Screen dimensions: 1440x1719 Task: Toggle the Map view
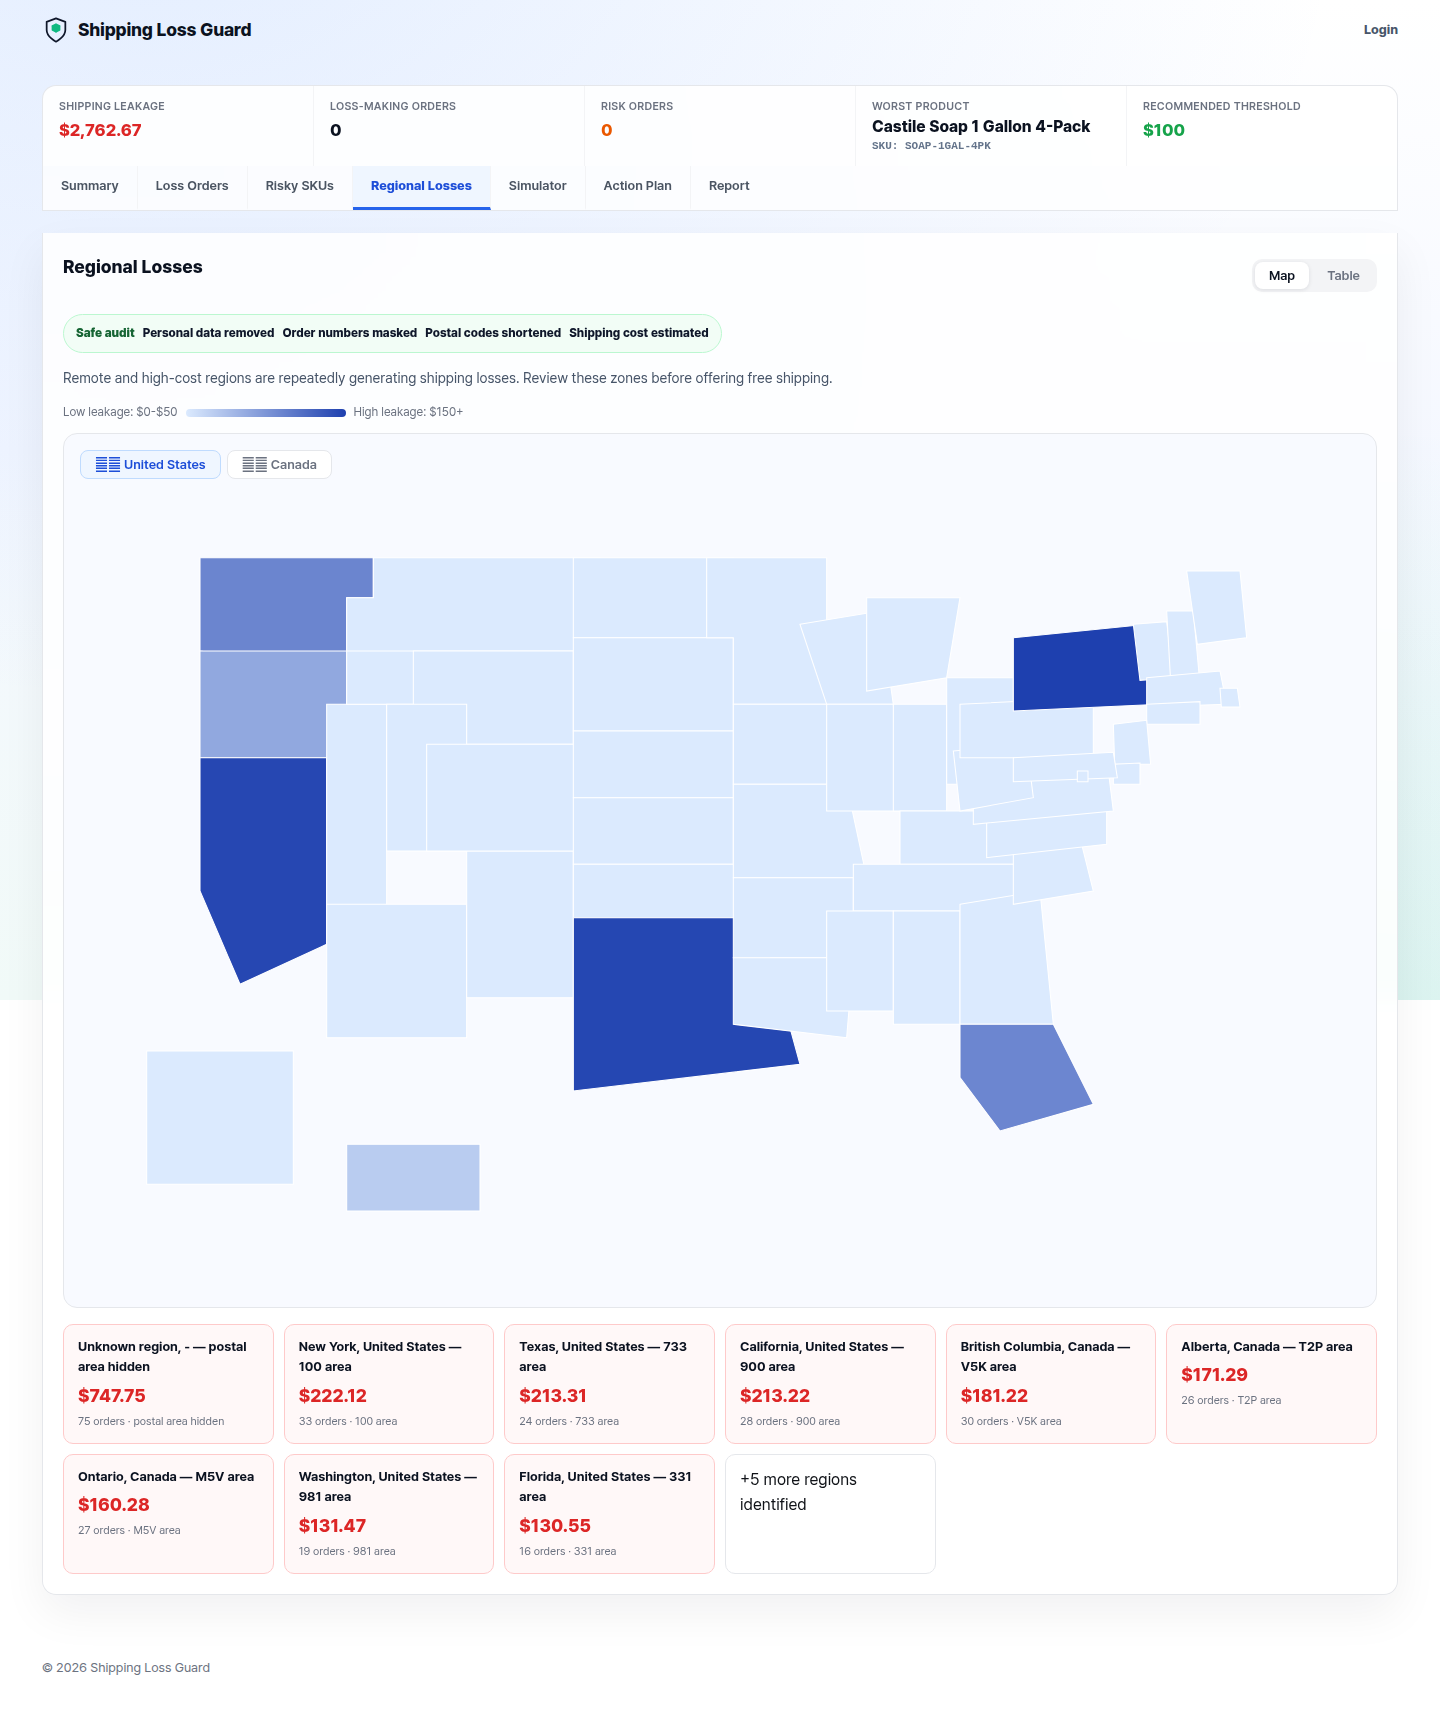1282,276
